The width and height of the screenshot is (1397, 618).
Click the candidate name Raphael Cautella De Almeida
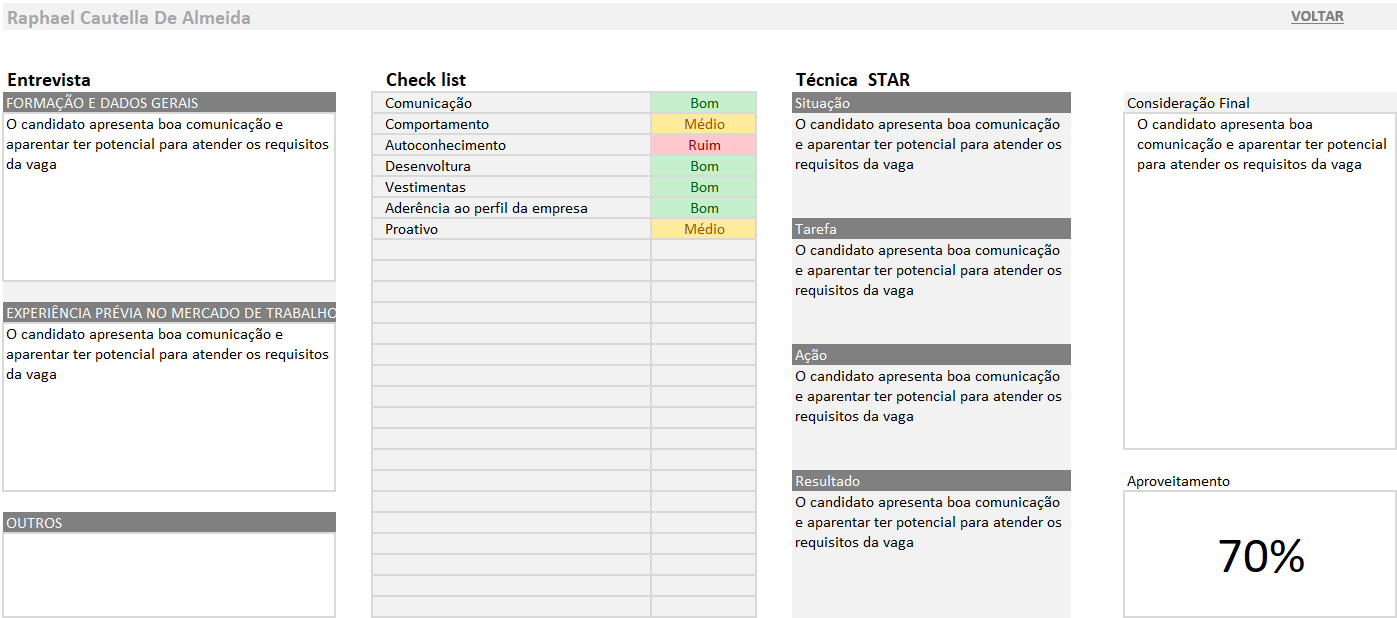[129, 18]
